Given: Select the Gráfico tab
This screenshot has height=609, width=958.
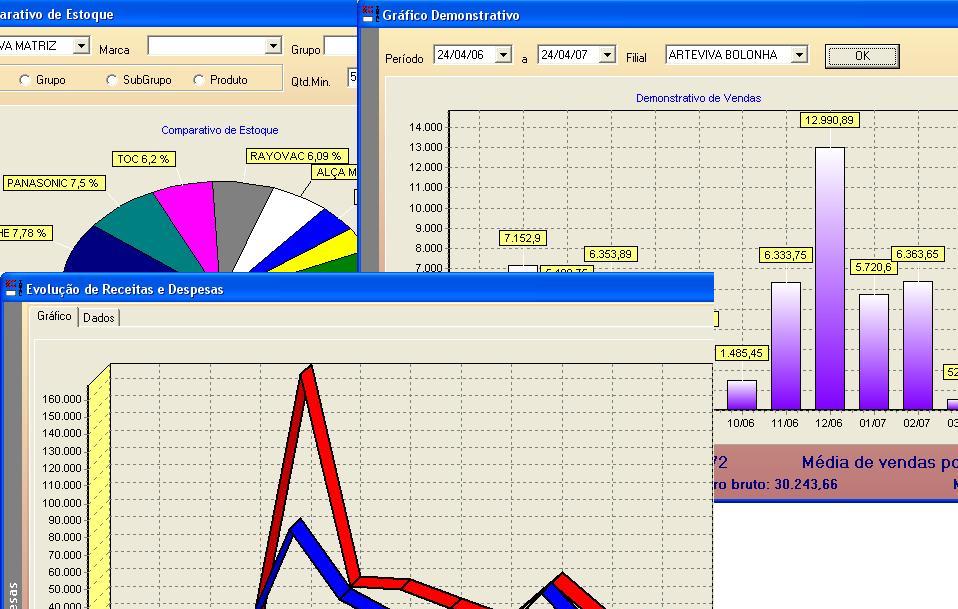Looking at the screenshot, I should (x=54, y=316).
